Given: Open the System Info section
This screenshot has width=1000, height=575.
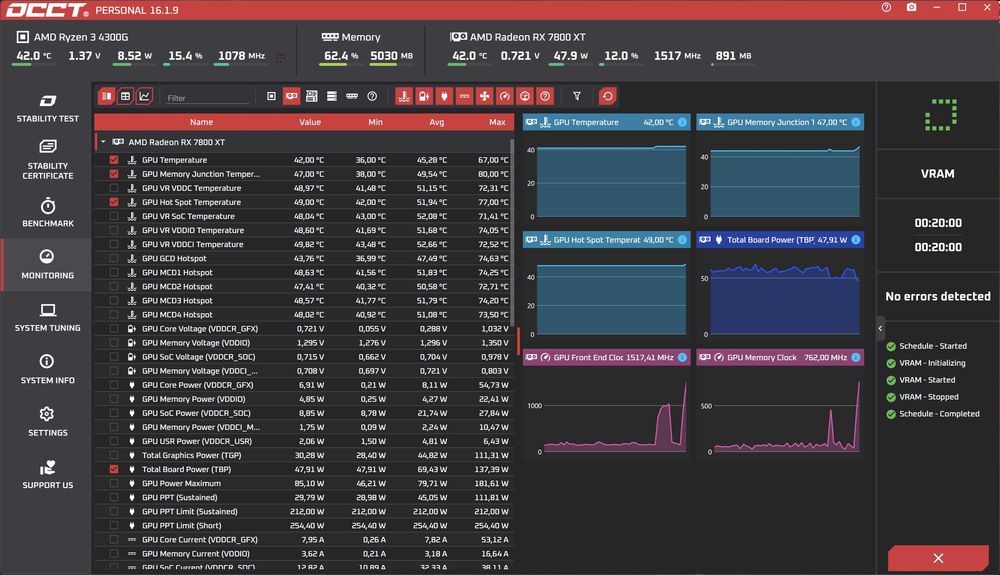Looking at the screenshot, I should 47,370.
